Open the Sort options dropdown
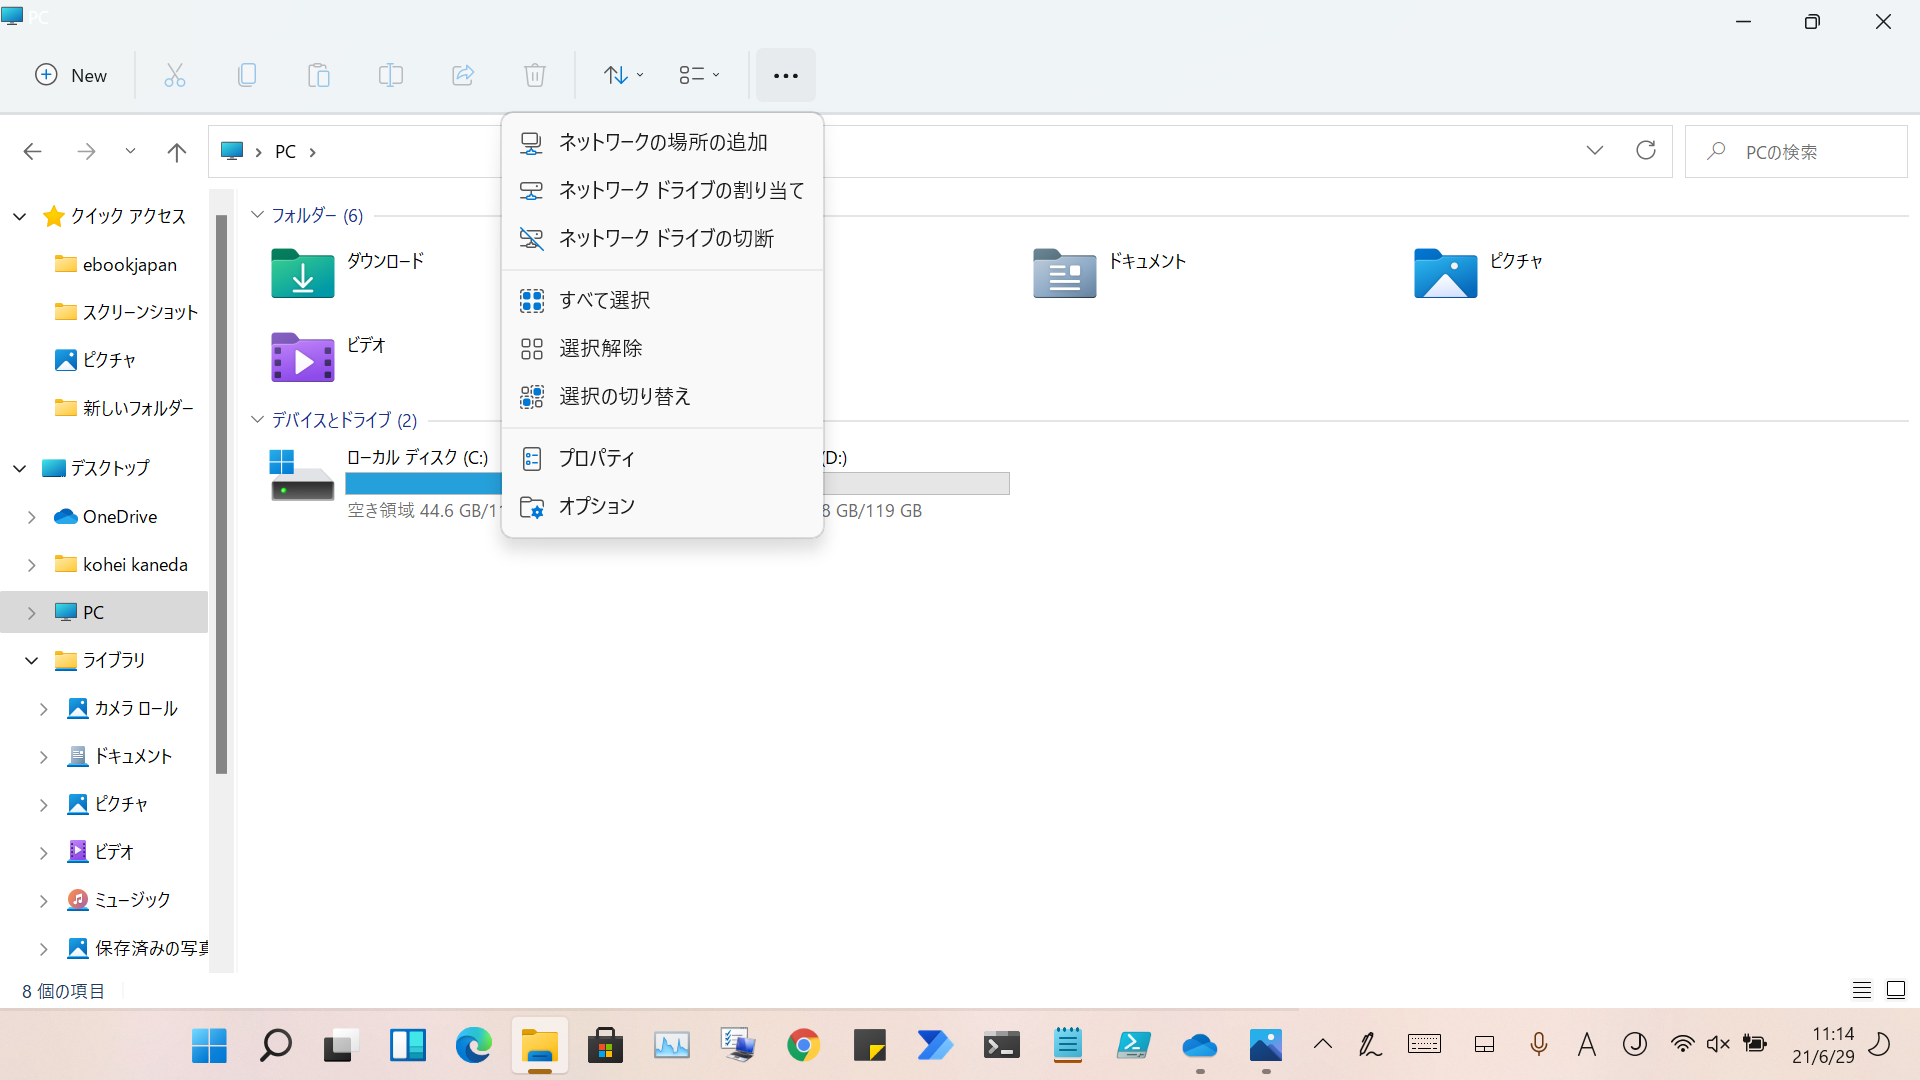 point(623,75)
